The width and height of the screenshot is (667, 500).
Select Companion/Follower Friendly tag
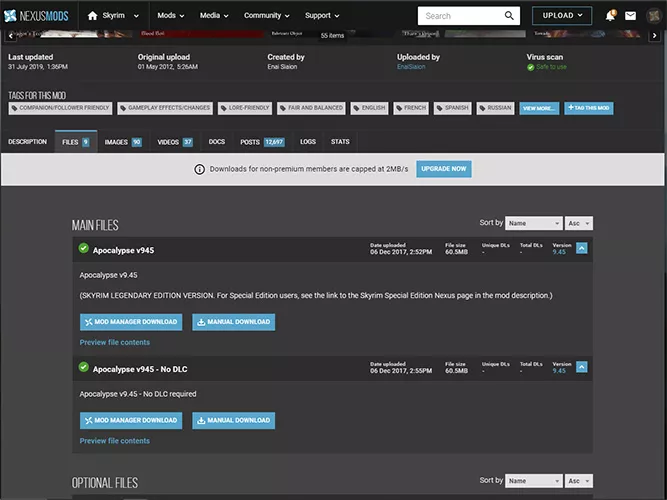click(x=60, y=108)
